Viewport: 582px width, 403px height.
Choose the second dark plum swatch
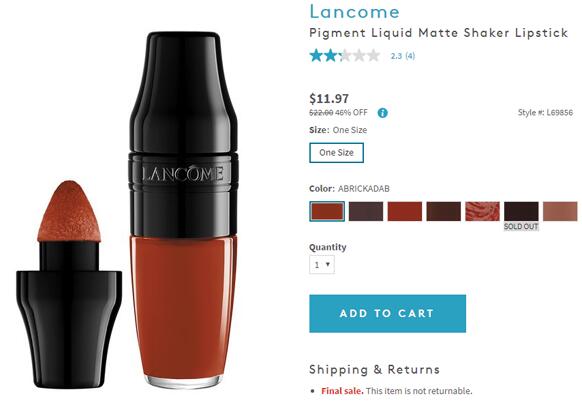(366, 212)
